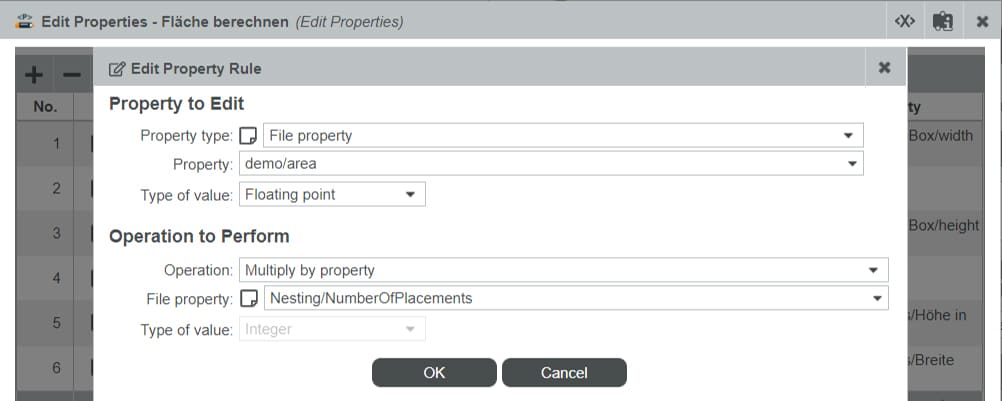Viewport: 1002px width, 401px height.
Task: Close the Edit Property Rule dialog
Action: click(884, 68)
